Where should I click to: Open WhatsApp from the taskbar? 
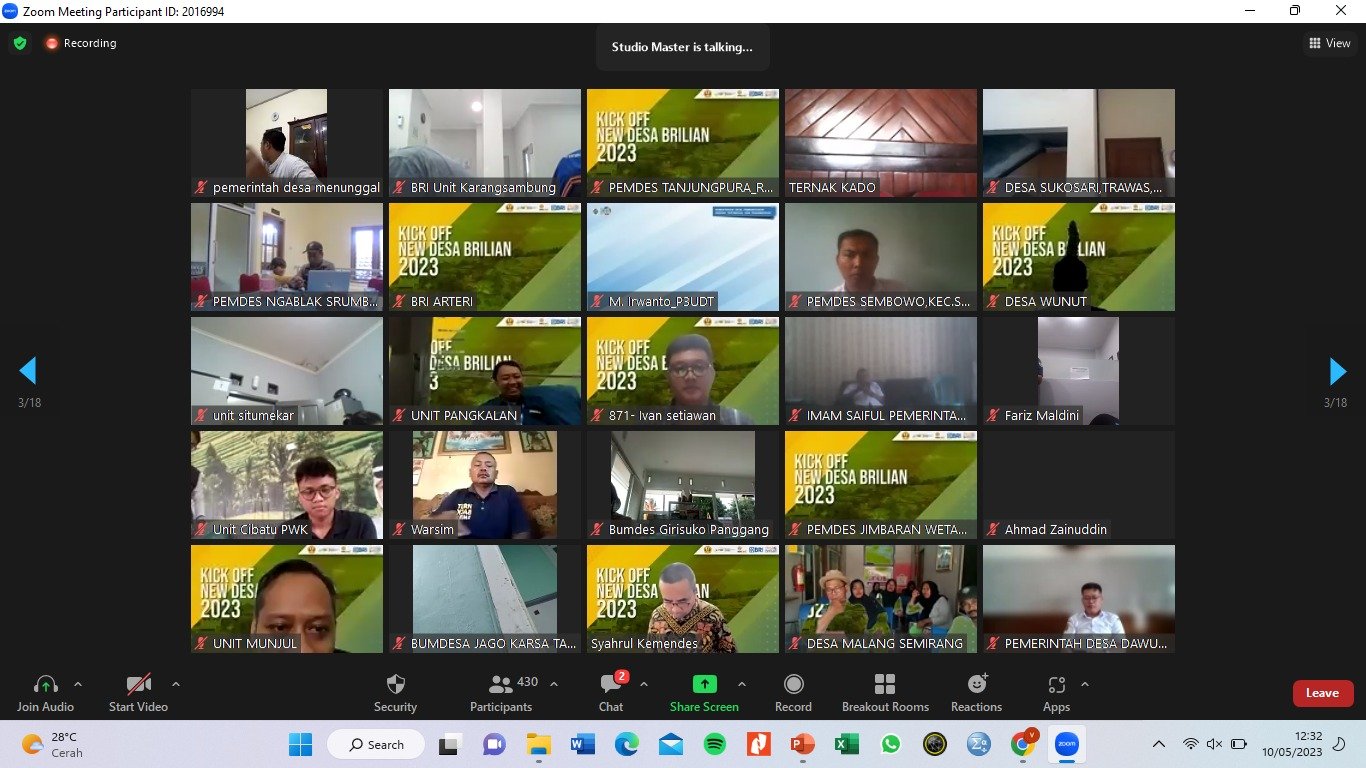point(891,744)
